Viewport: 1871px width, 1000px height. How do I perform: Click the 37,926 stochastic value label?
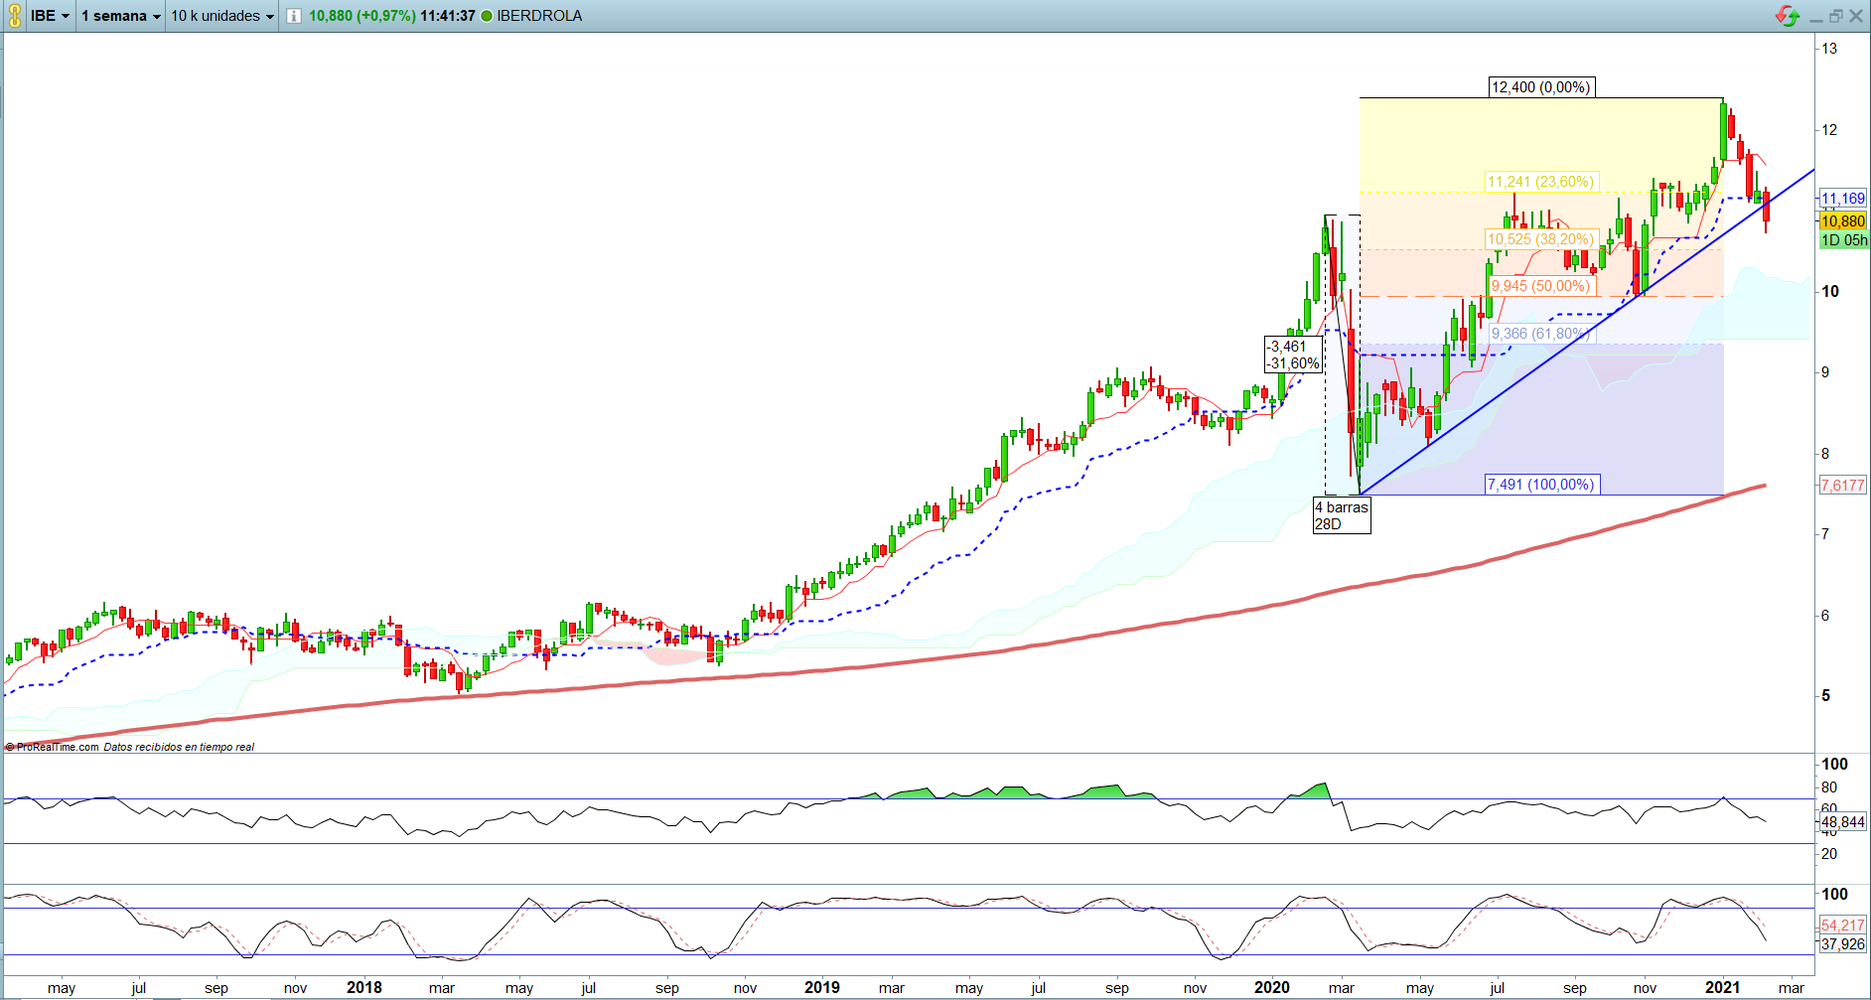[x=1842, y=944]
